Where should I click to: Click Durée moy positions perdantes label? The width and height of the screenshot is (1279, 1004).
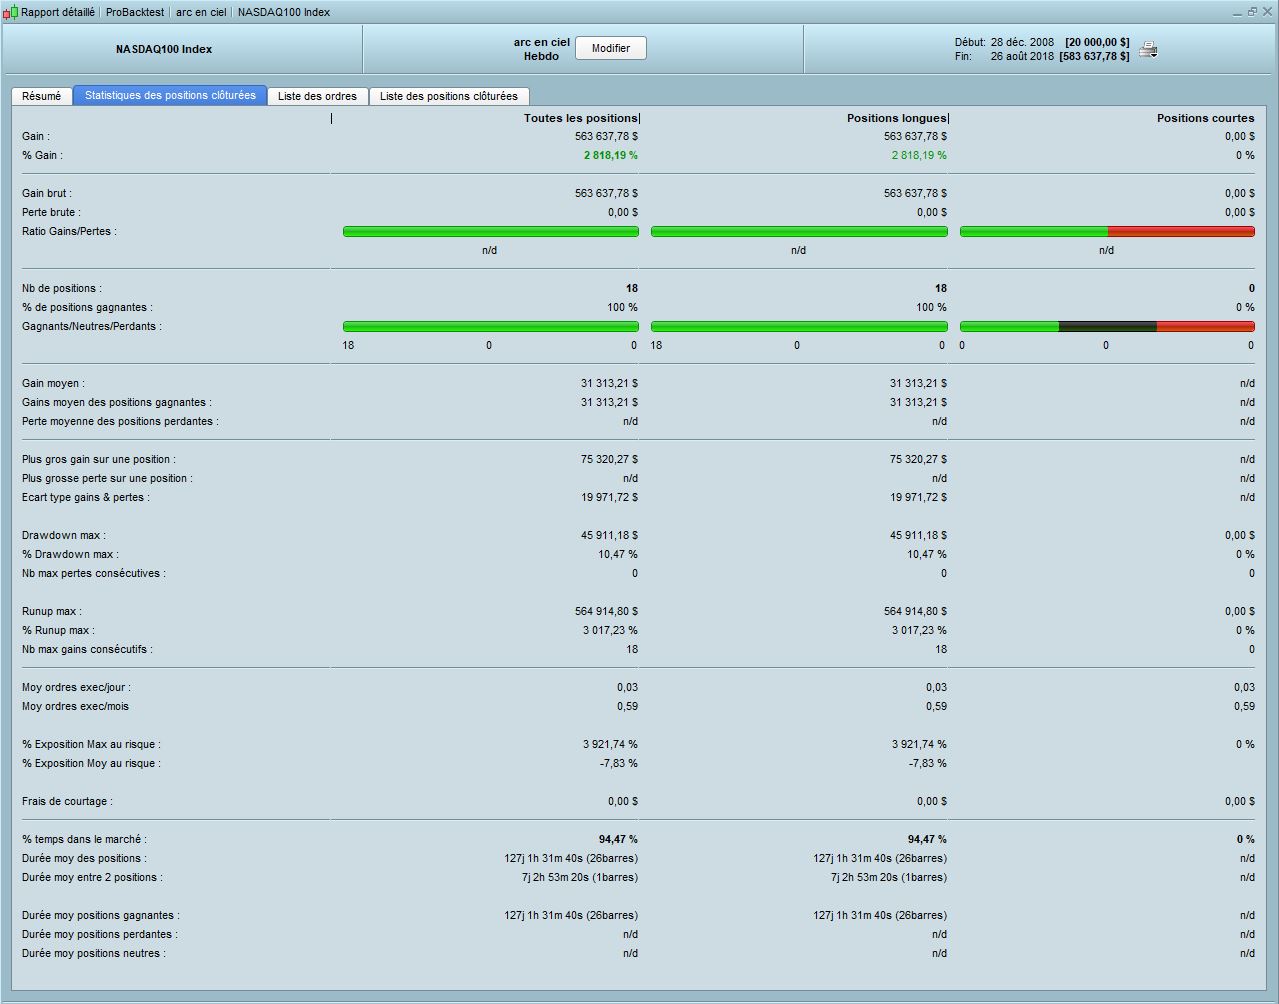100,934
